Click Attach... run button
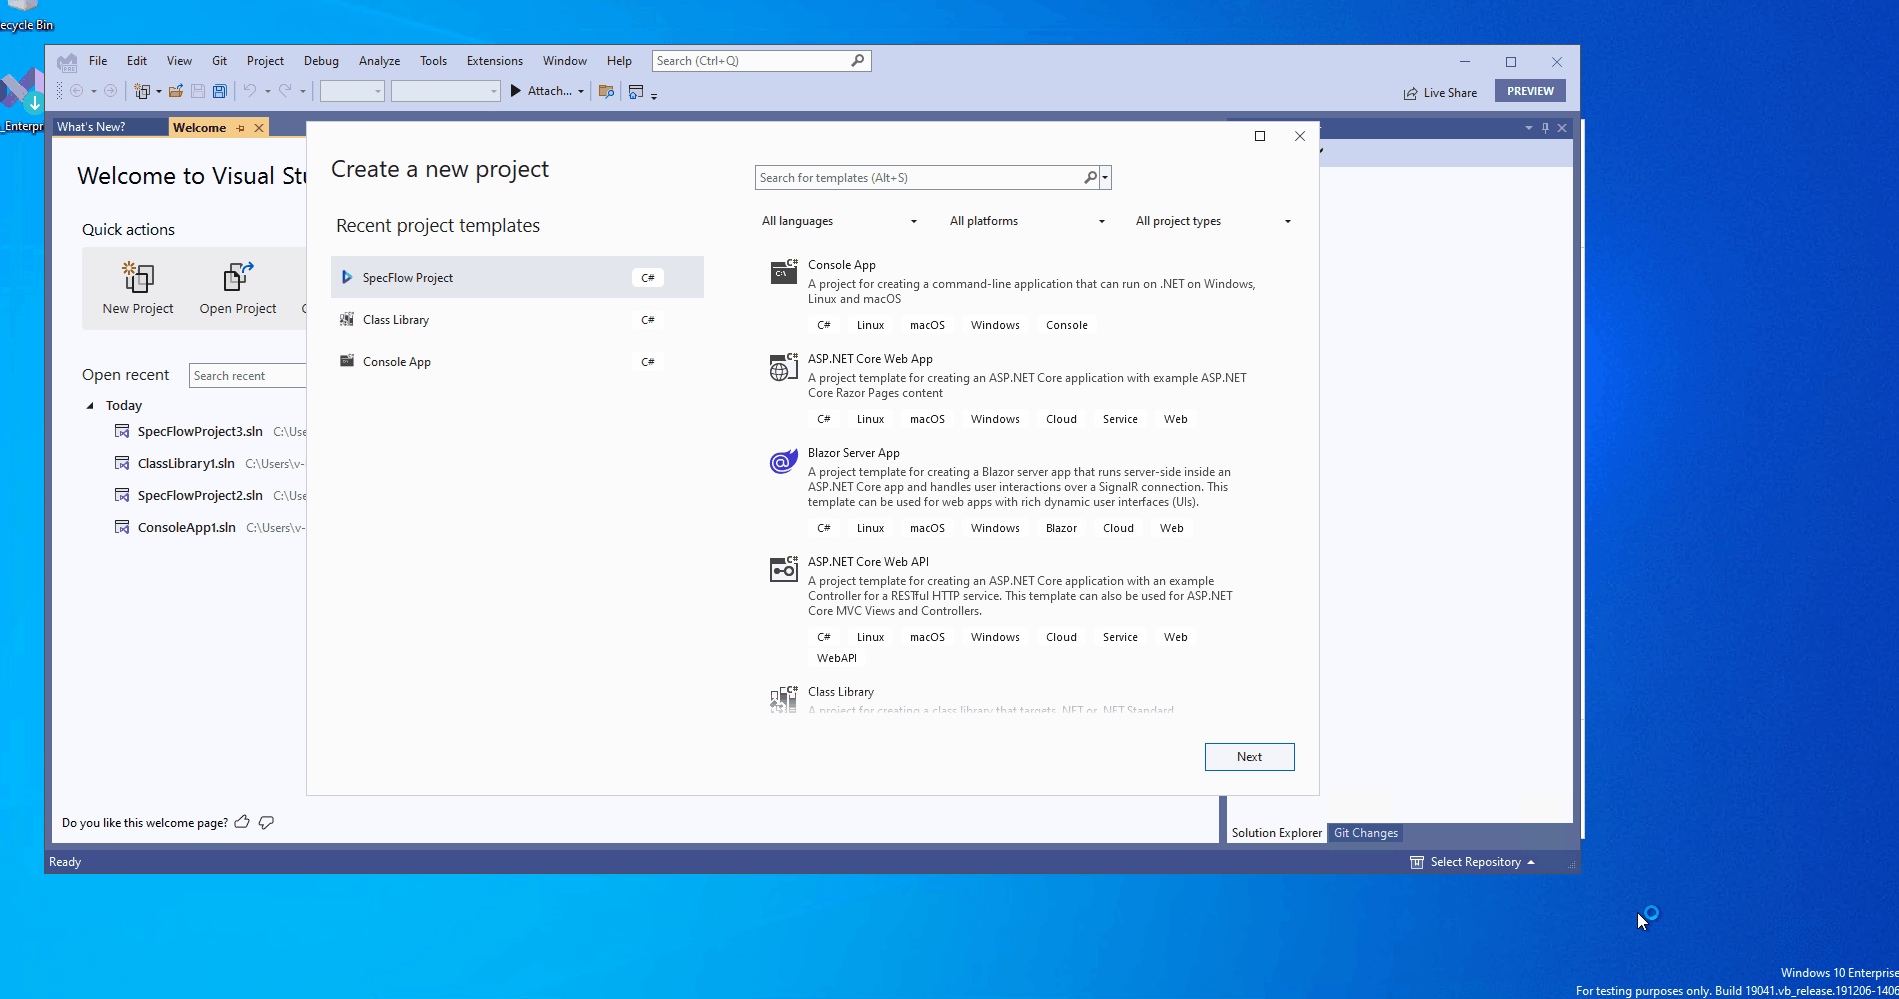 click(541, 91)
